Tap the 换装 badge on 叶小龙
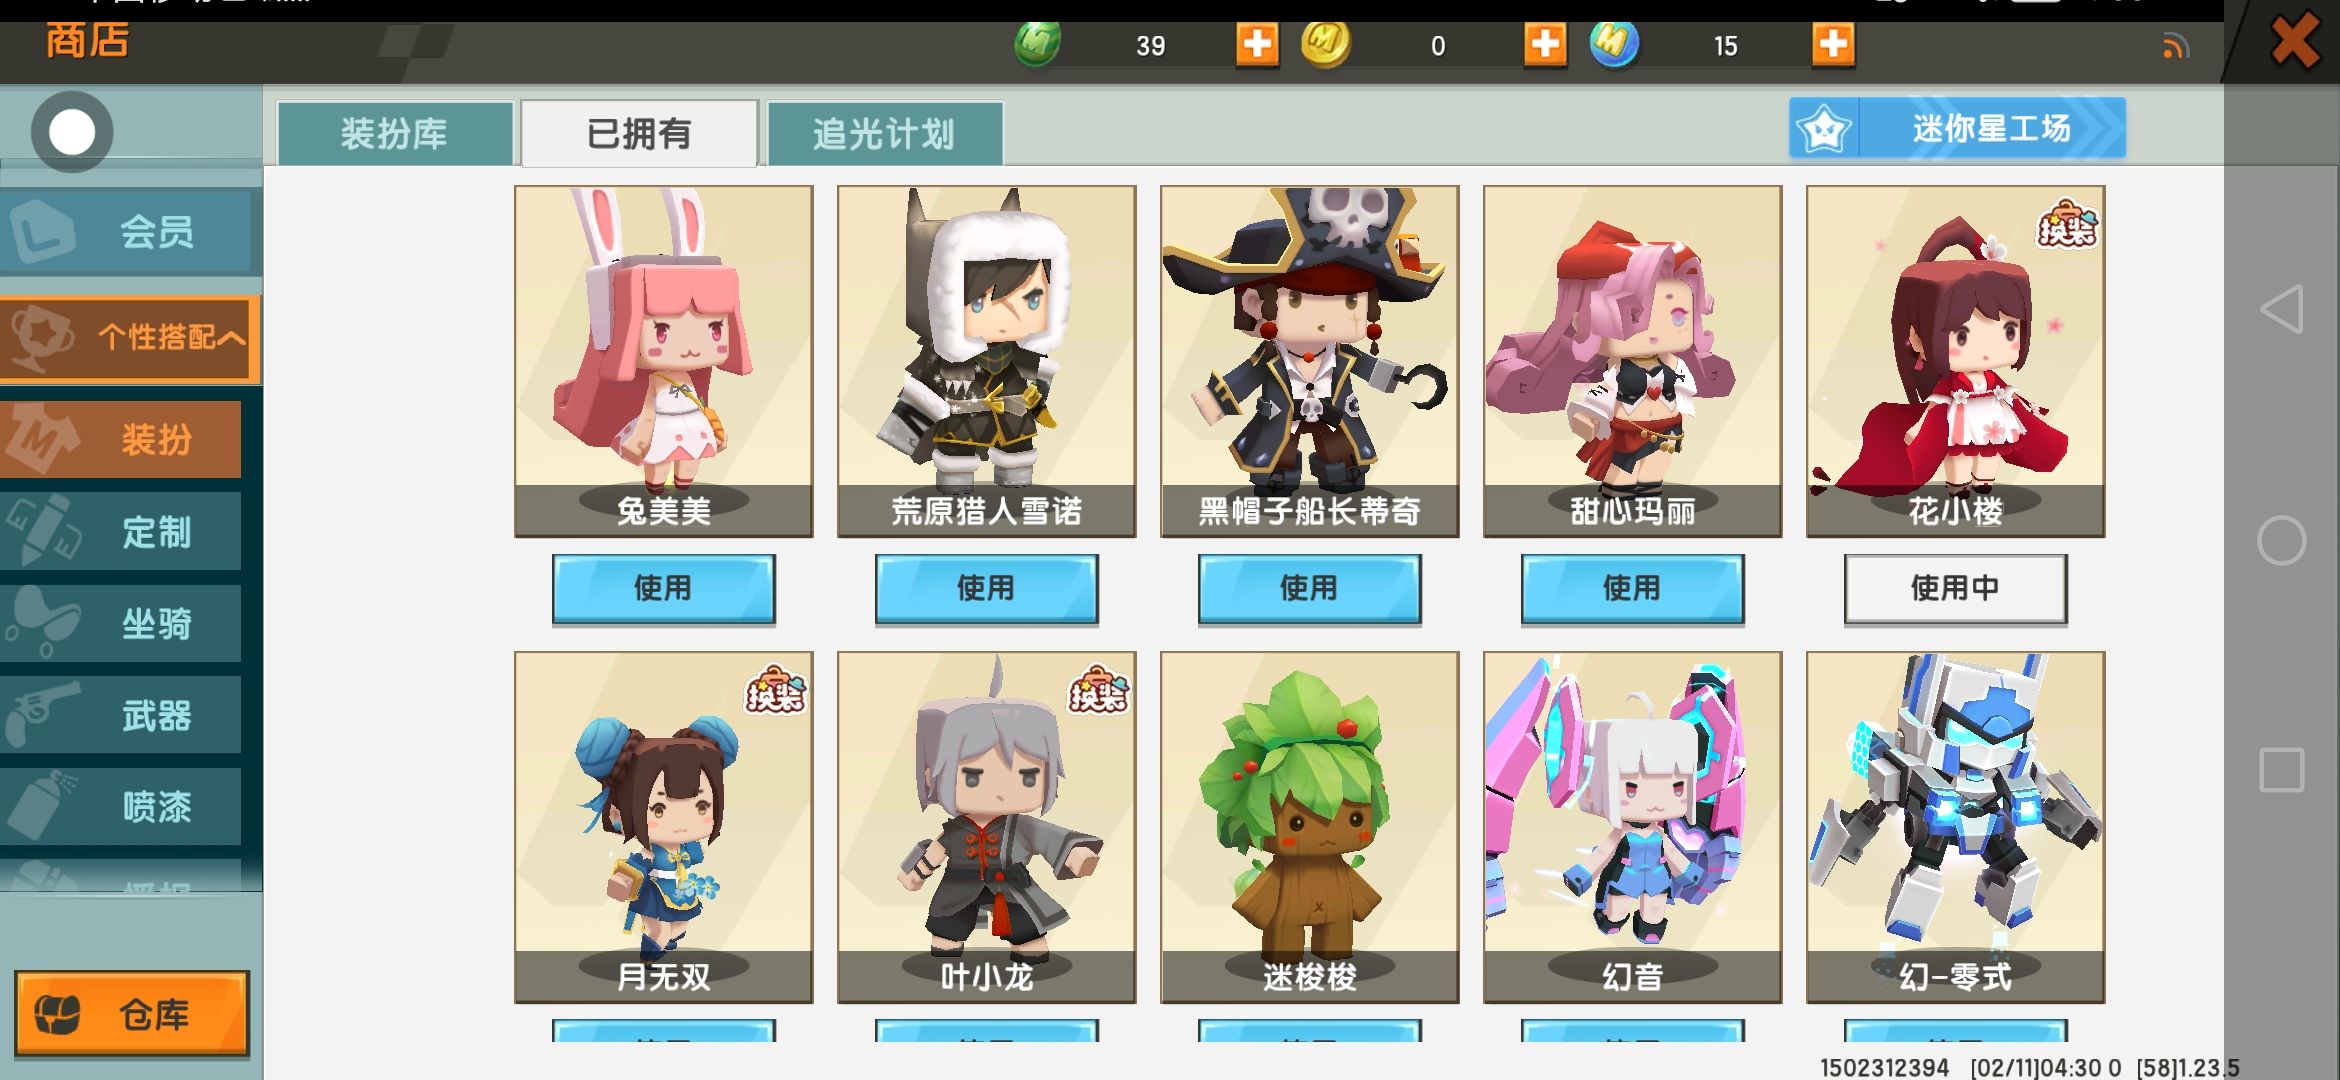2340x1080 pixels. pyautogui.click(x=1098, y=690)
